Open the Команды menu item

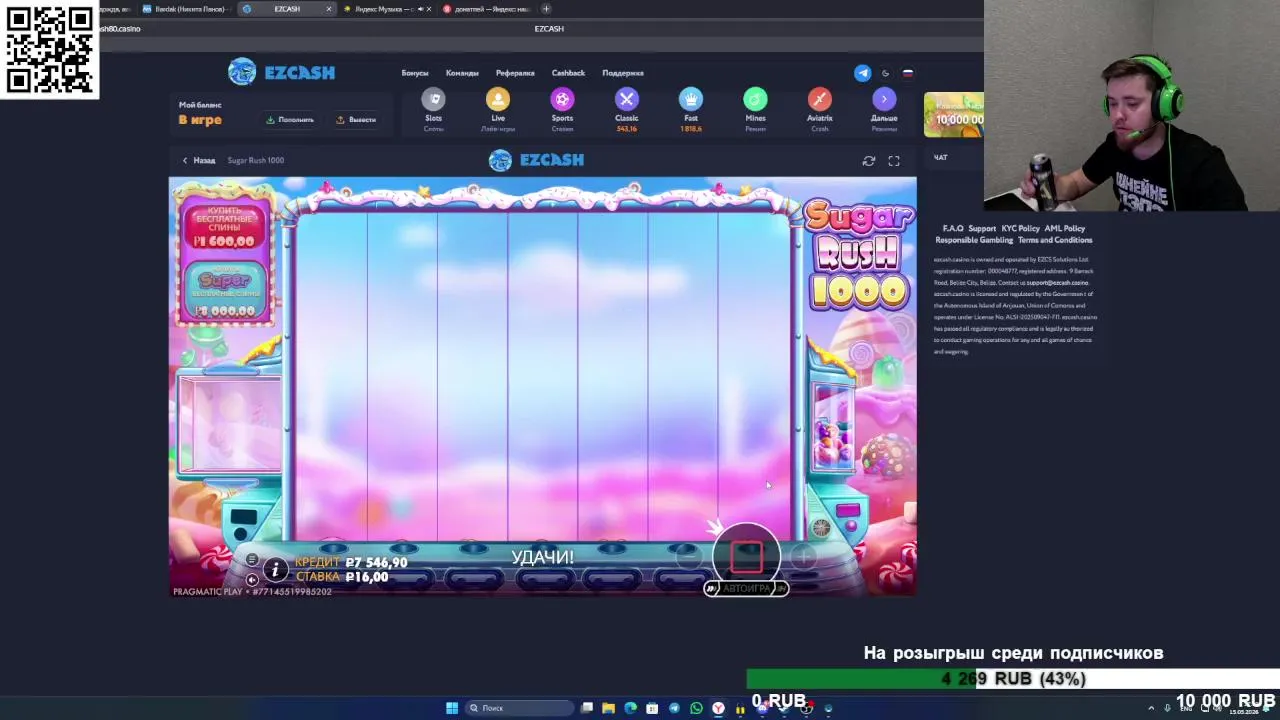tap(462, 73)
